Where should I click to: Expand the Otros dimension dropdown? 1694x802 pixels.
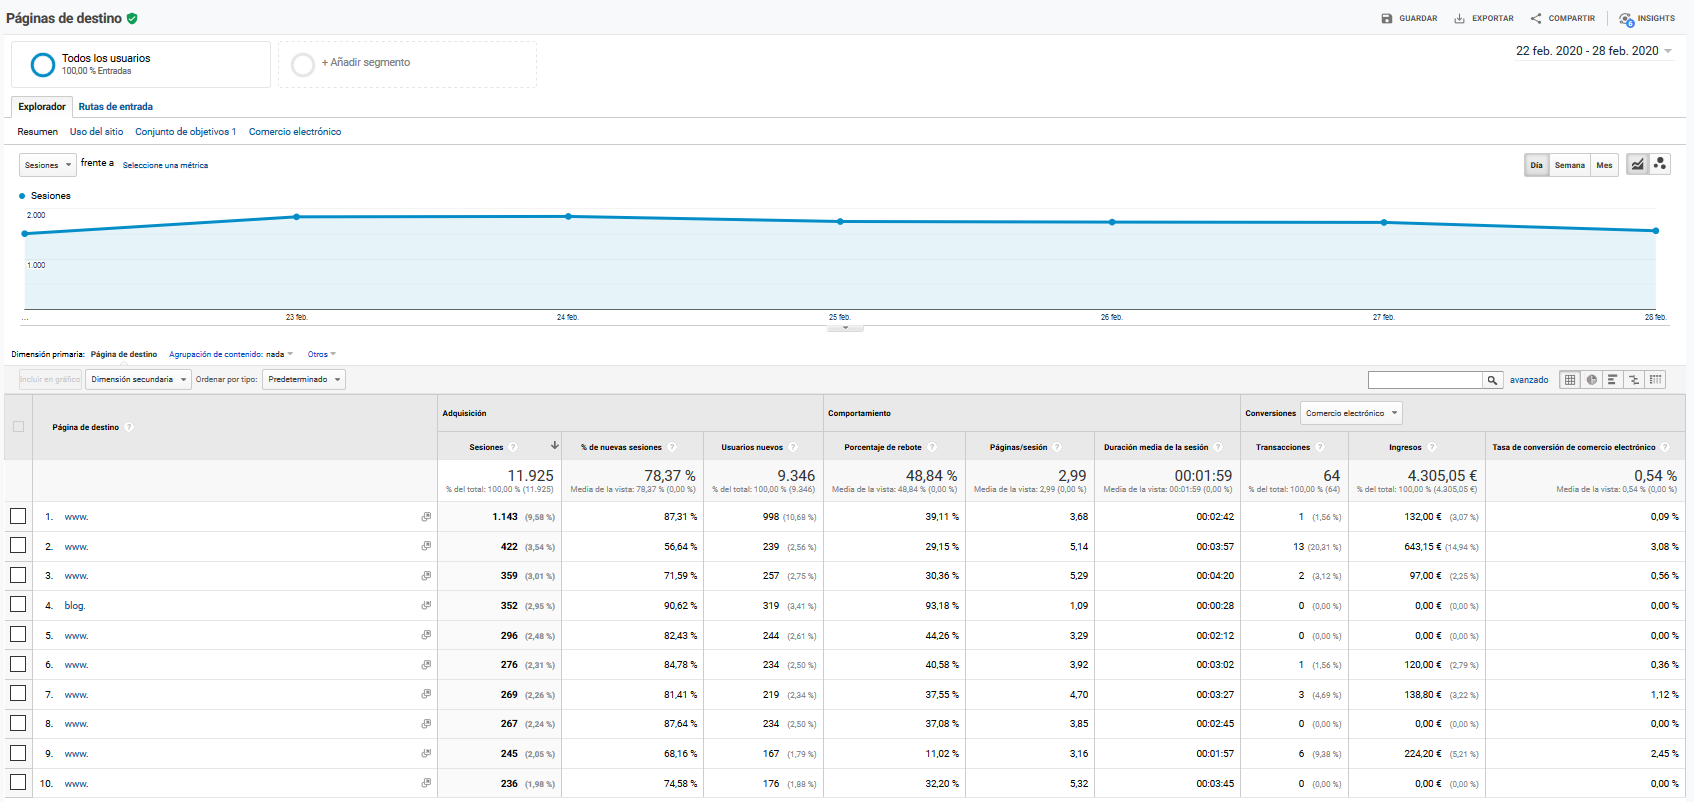[322, 354]
